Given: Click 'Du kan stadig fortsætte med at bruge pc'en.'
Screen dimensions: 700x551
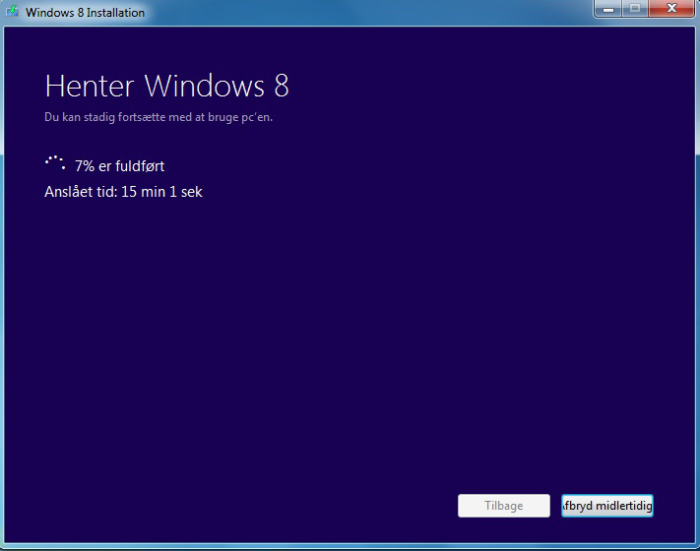Looking at the screenshot, I should tap(158, 117).
